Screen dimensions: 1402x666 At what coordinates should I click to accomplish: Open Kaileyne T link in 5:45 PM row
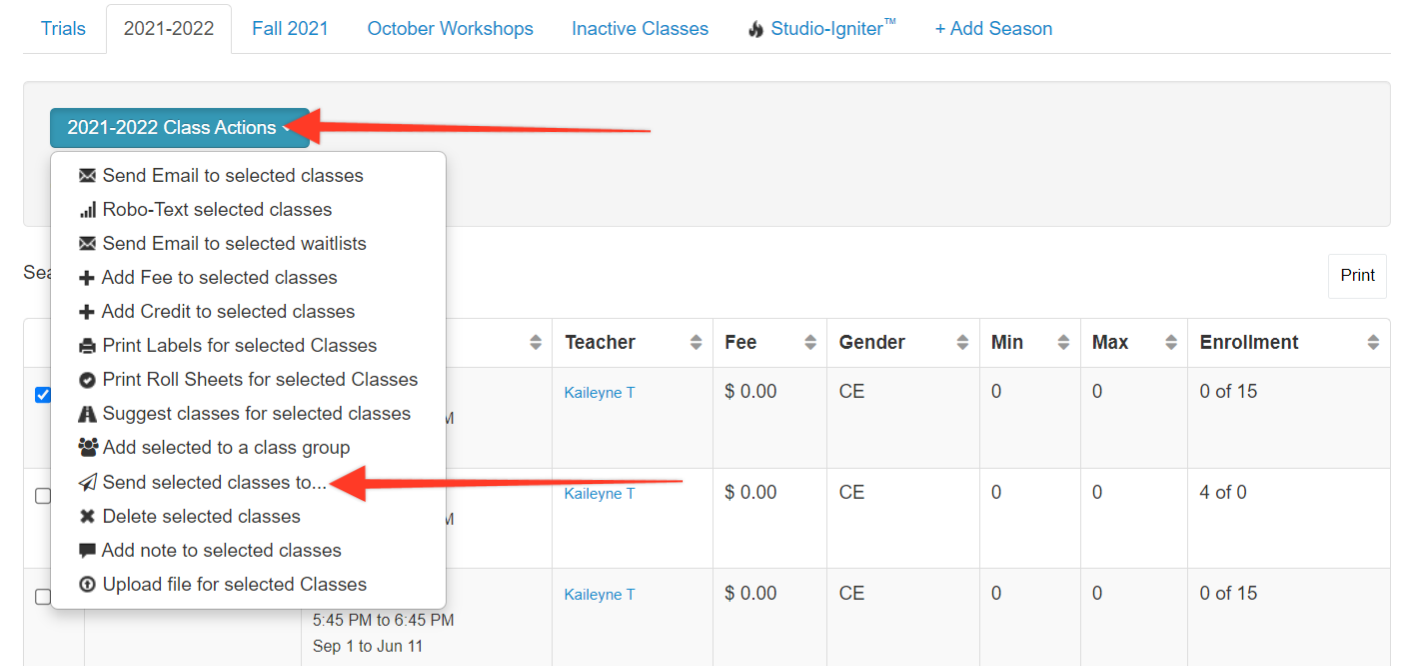tap(599, 595)
